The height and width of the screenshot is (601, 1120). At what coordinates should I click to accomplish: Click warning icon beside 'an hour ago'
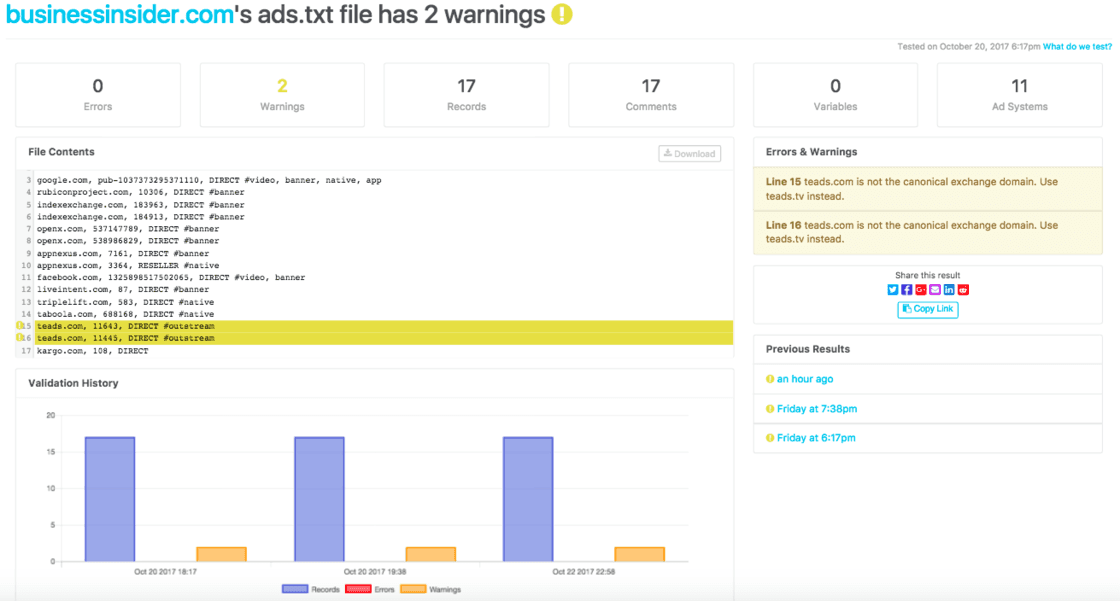pos(770,379)
